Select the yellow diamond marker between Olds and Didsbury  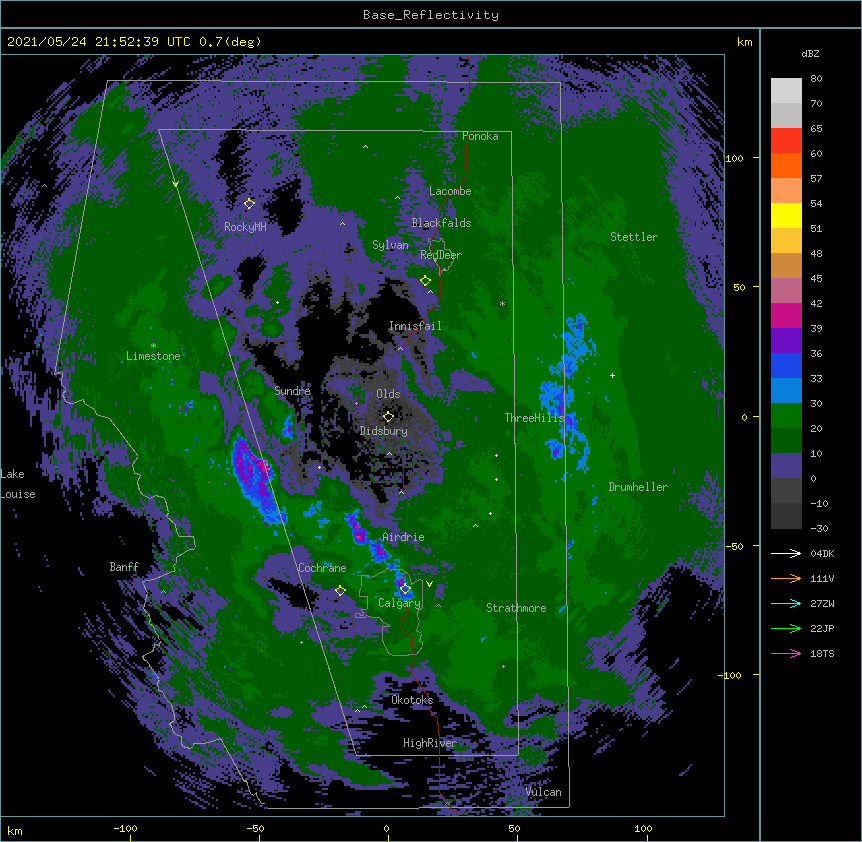[x=388, y=417]
